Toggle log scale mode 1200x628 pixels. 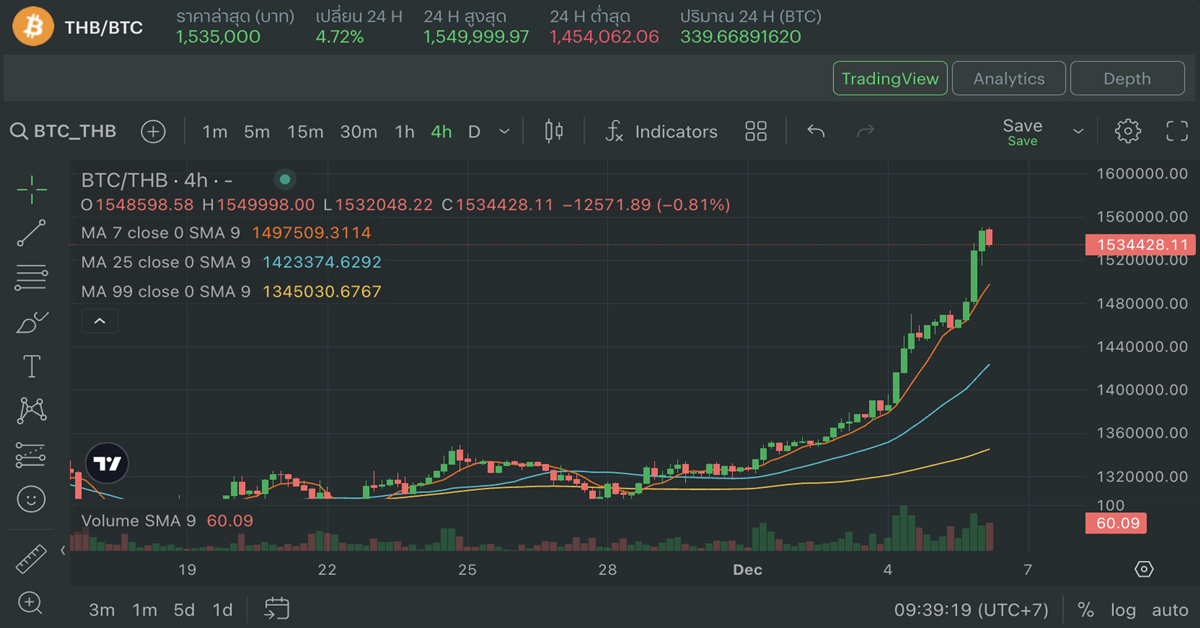pyautogui.click(x=1123, y=610)
